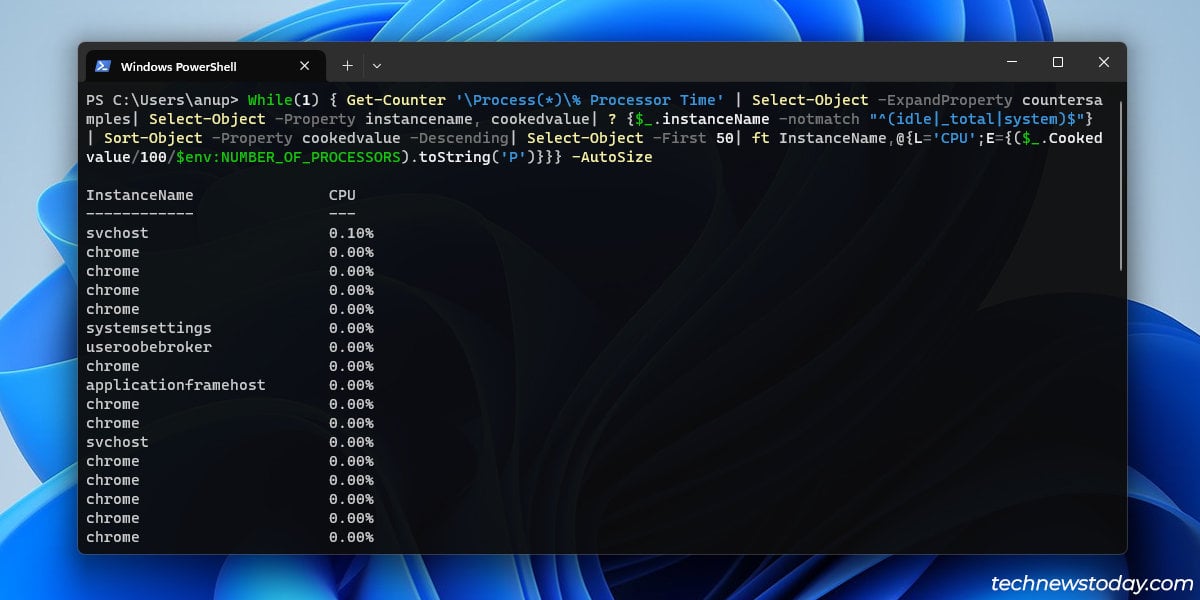Screen dimensions: 1200x600
Task: Expand the new tab profile dropdown chevron
Action: [x=377, y=65]
